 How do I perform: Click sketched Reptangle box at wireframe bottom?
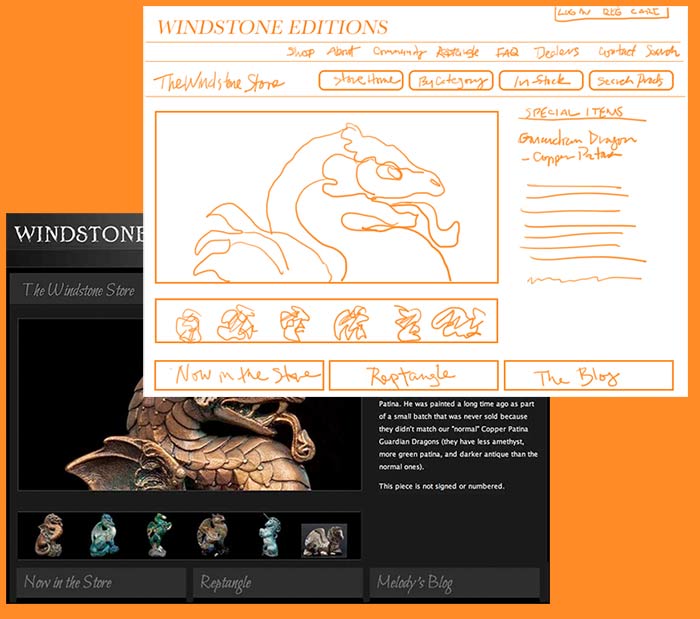(x=413, y=375)
